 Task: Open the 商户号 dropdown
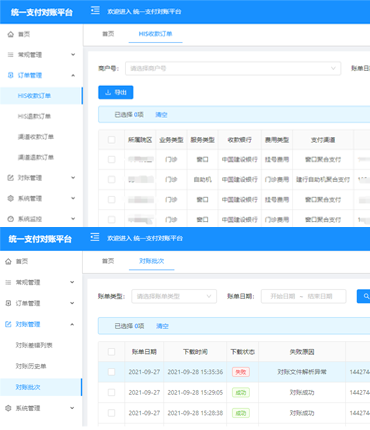coord(233,68)
